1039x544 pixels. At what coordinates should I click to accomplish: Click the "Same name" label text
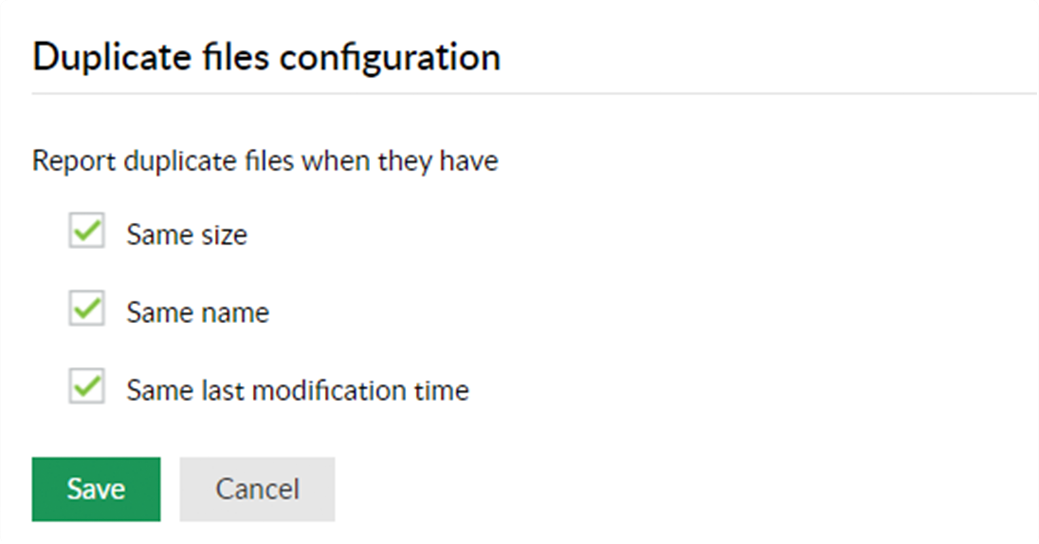pyautogui.click(x=197, y=312)
